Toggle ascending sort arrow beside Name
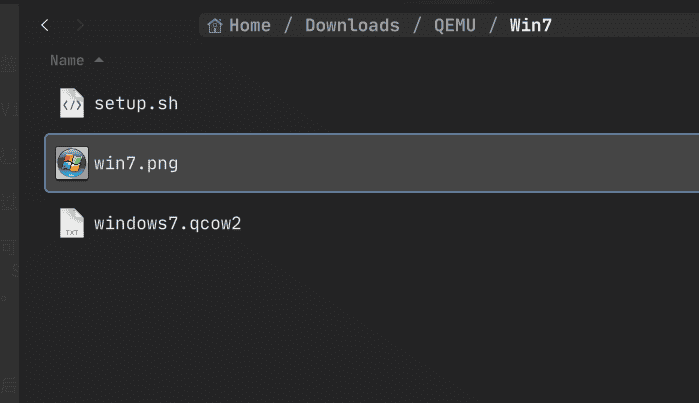 pyautogui.click(x=99, y=60)
